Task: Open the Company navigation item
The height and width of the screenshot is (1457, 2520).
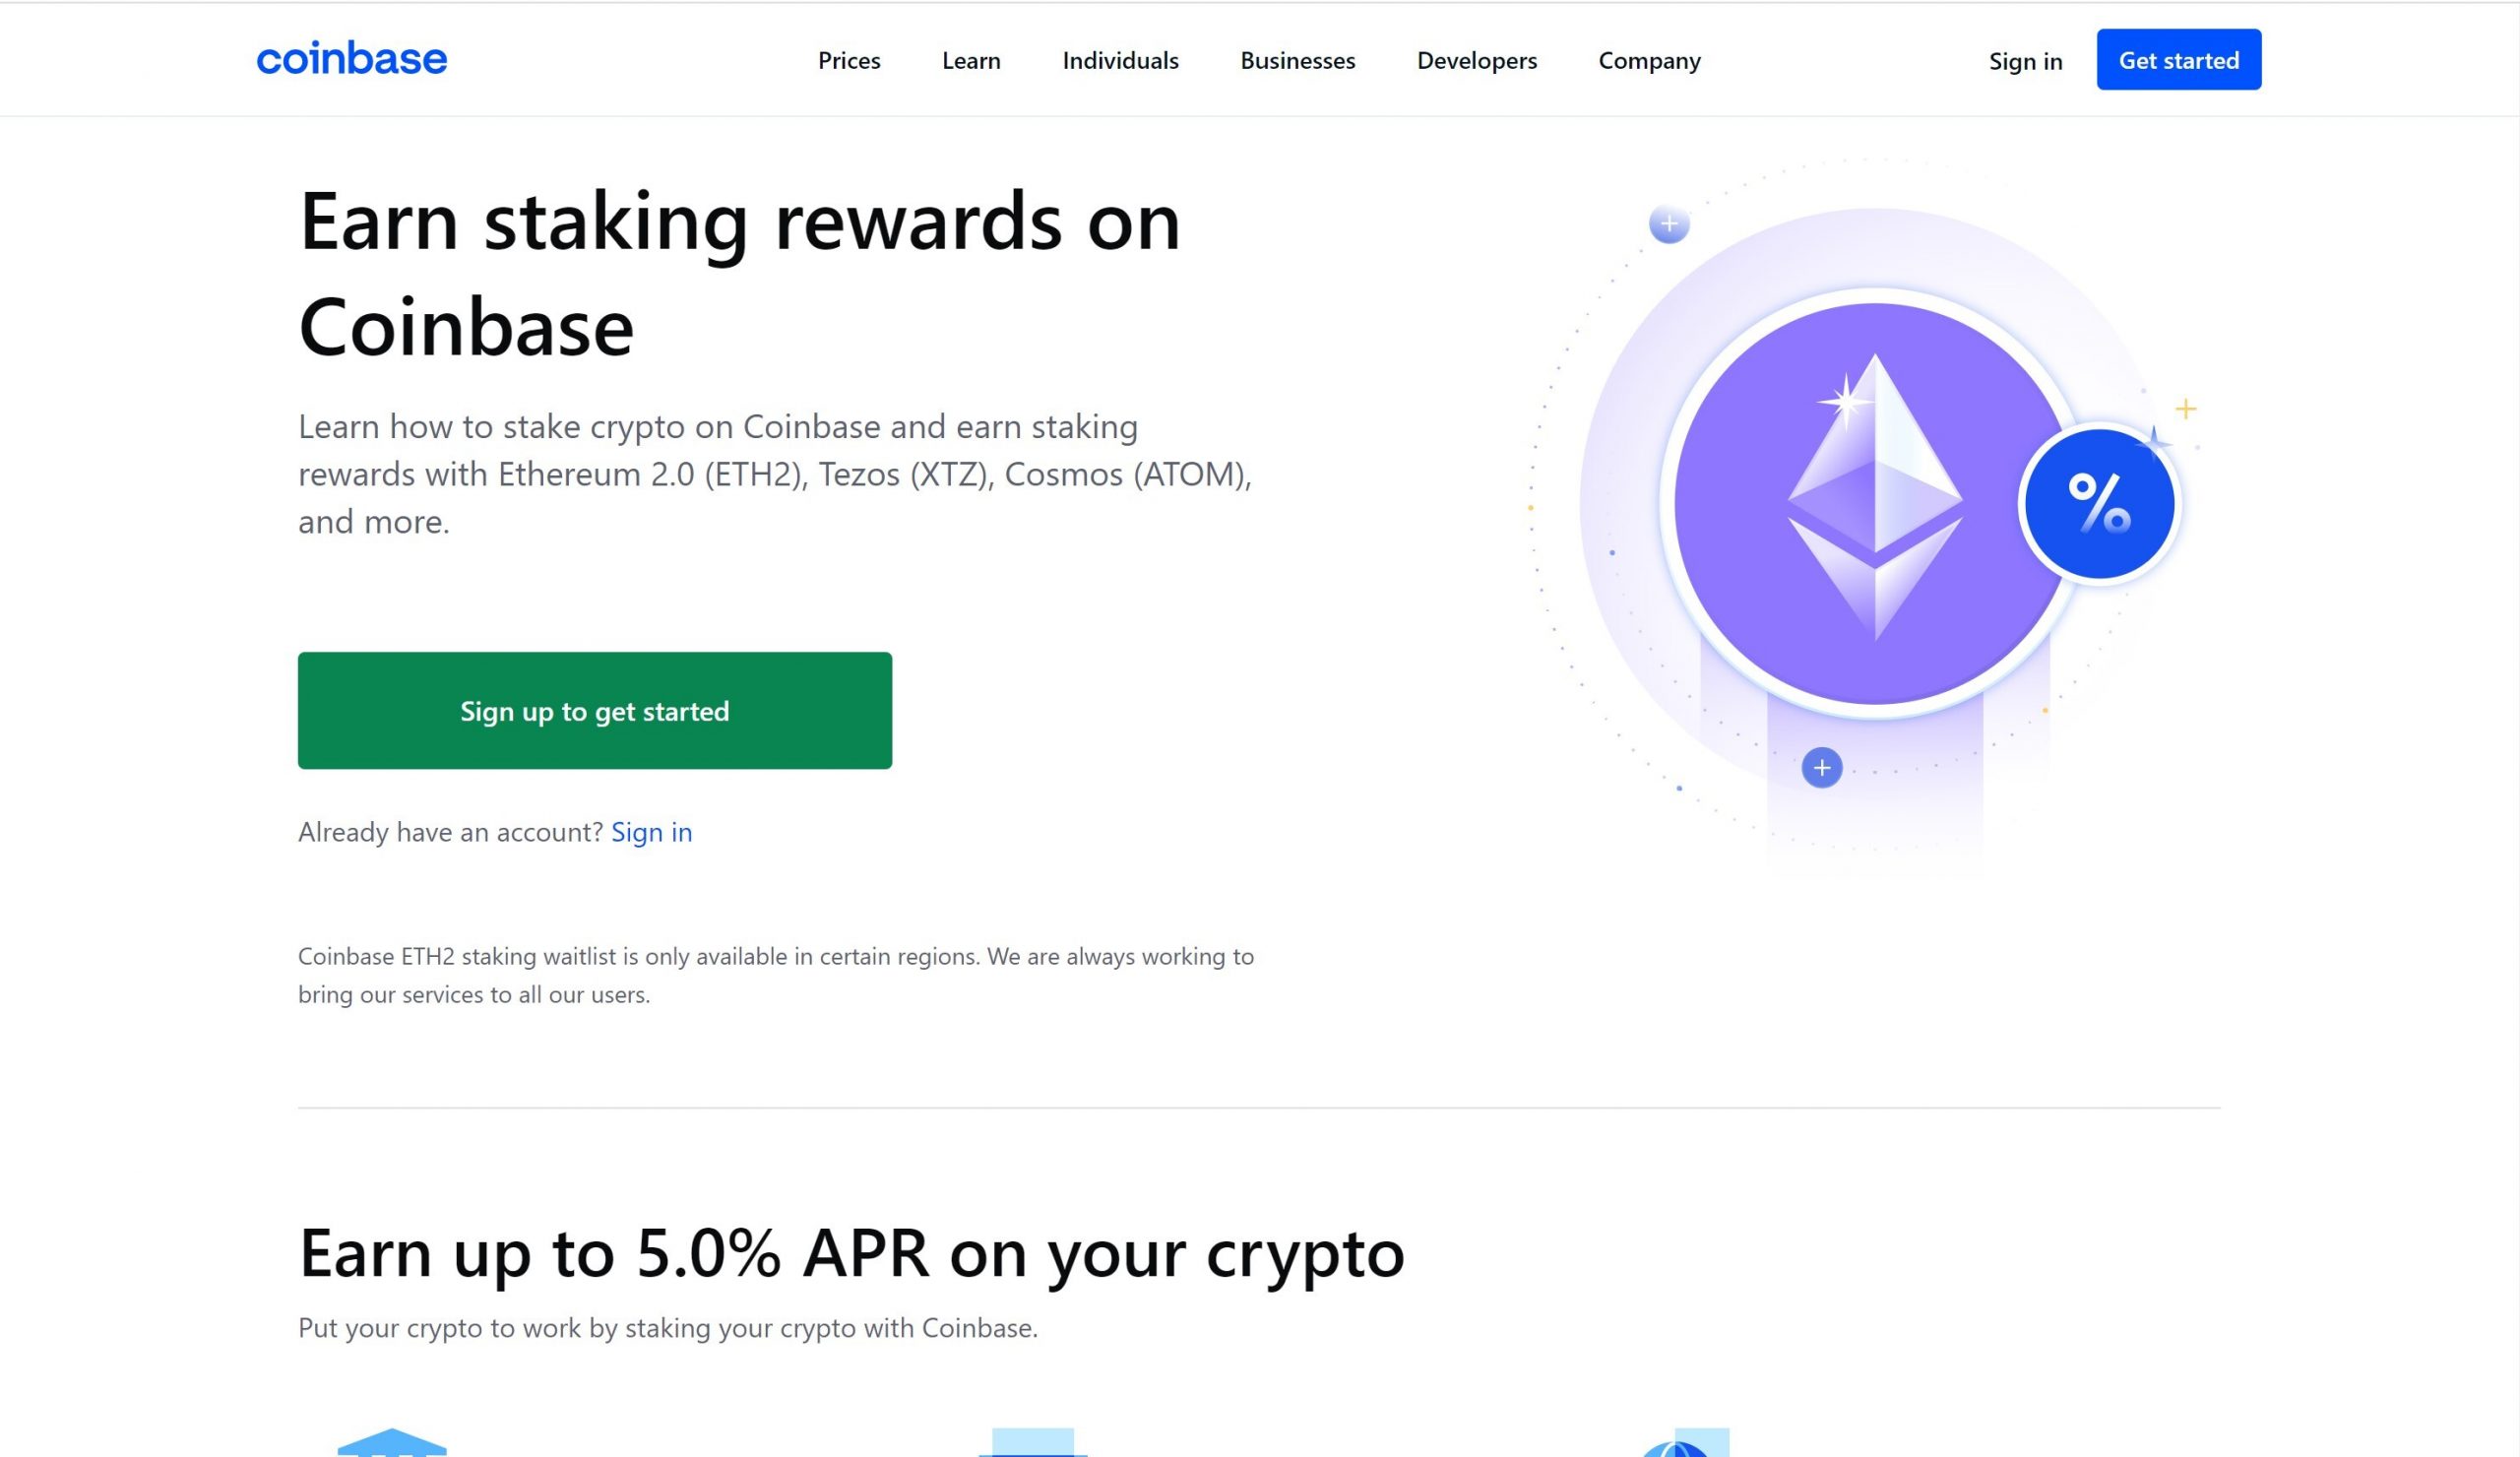Action: pos(1649,60)
